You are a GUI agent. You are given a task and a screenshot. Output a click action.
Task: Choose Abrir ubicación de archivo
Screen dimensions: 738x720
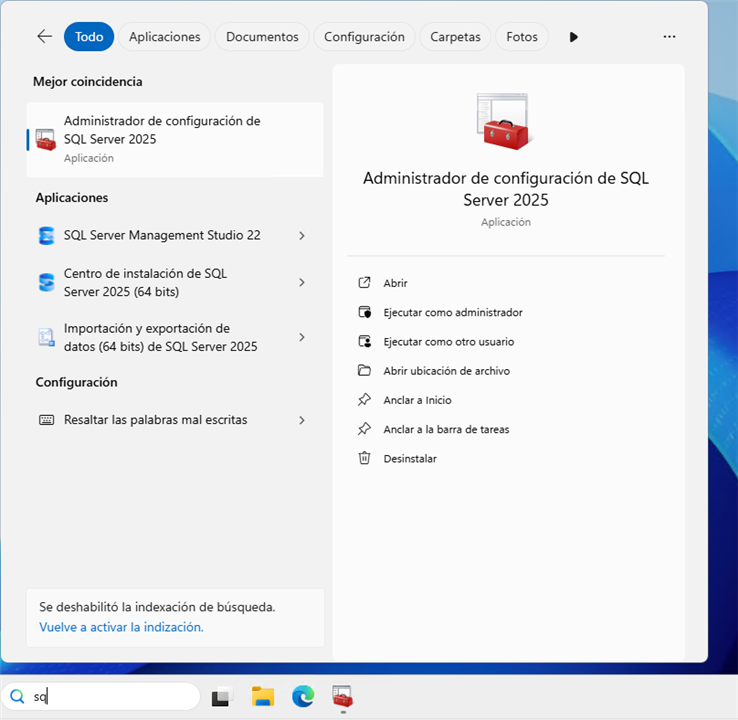point(447,371)
